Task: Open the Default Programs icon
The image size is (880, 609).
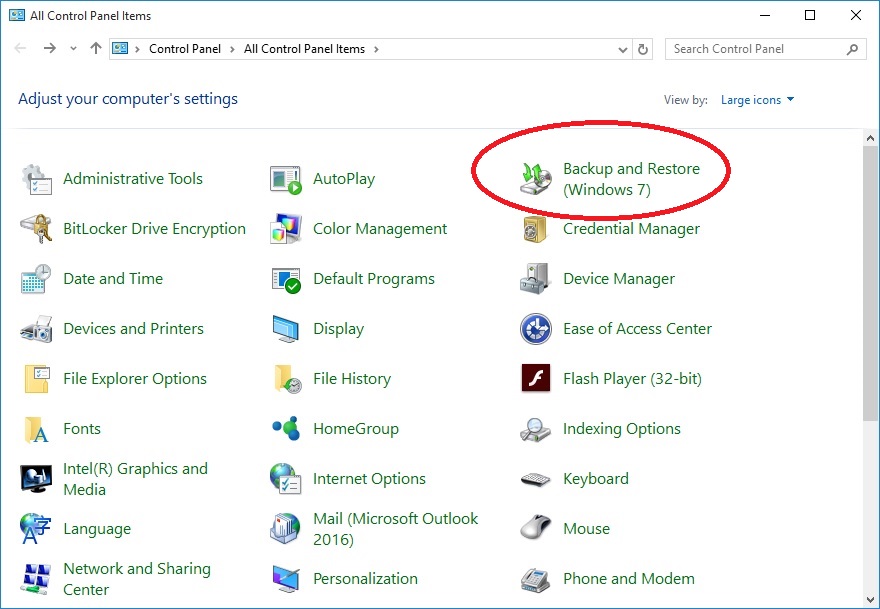Action: tap(286, 279)
